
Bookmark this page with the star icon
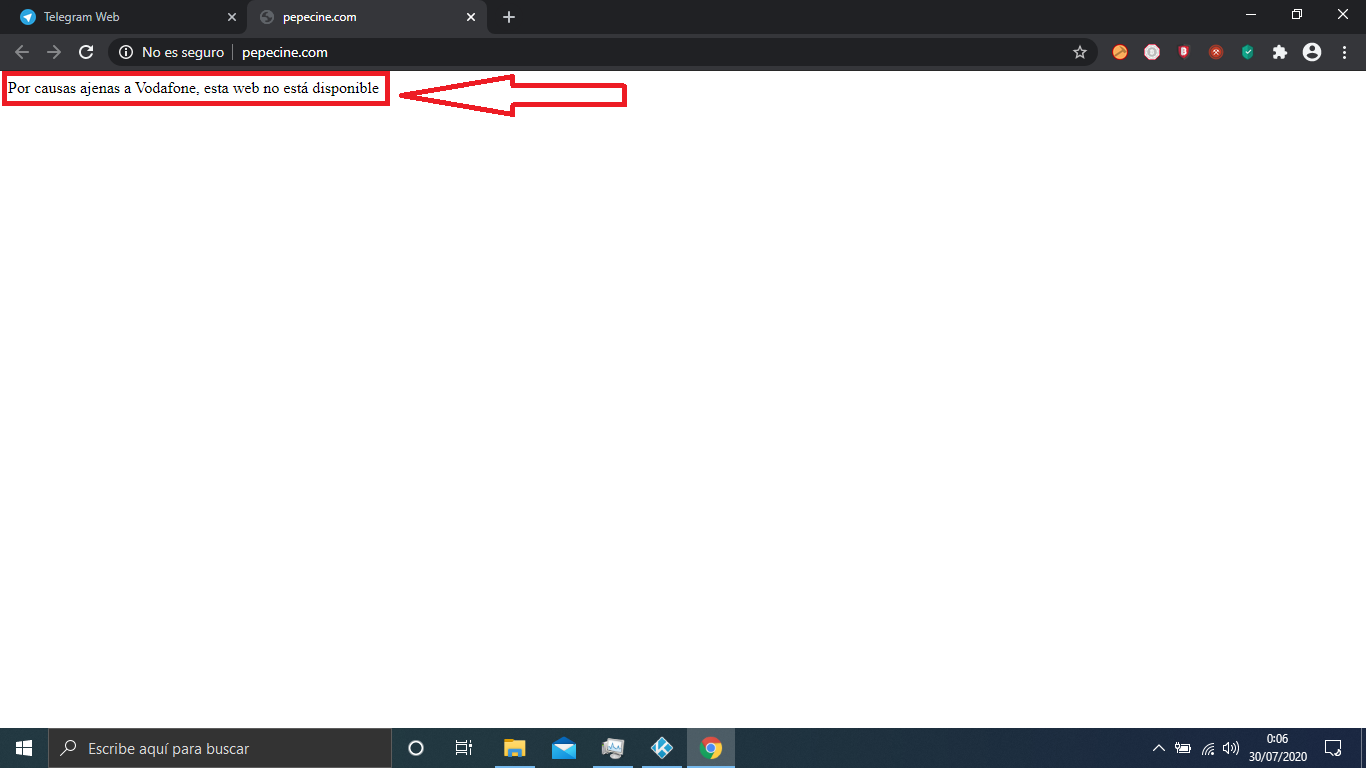click(x=1080, y=52)
